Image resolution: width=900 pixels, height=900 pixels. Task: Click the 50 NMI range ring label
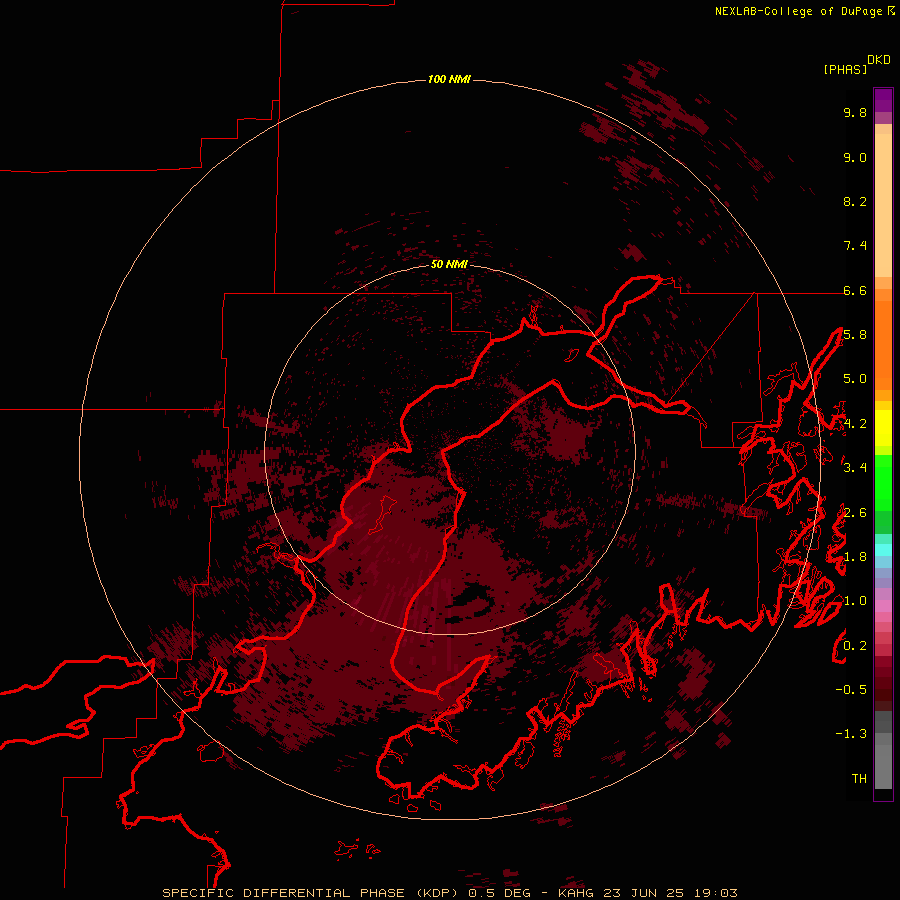click(449, 264)
